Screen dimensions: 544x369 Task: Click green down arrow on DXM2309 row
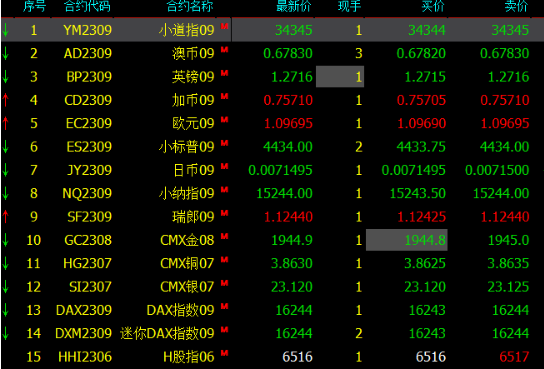click(x=5, y=333)
